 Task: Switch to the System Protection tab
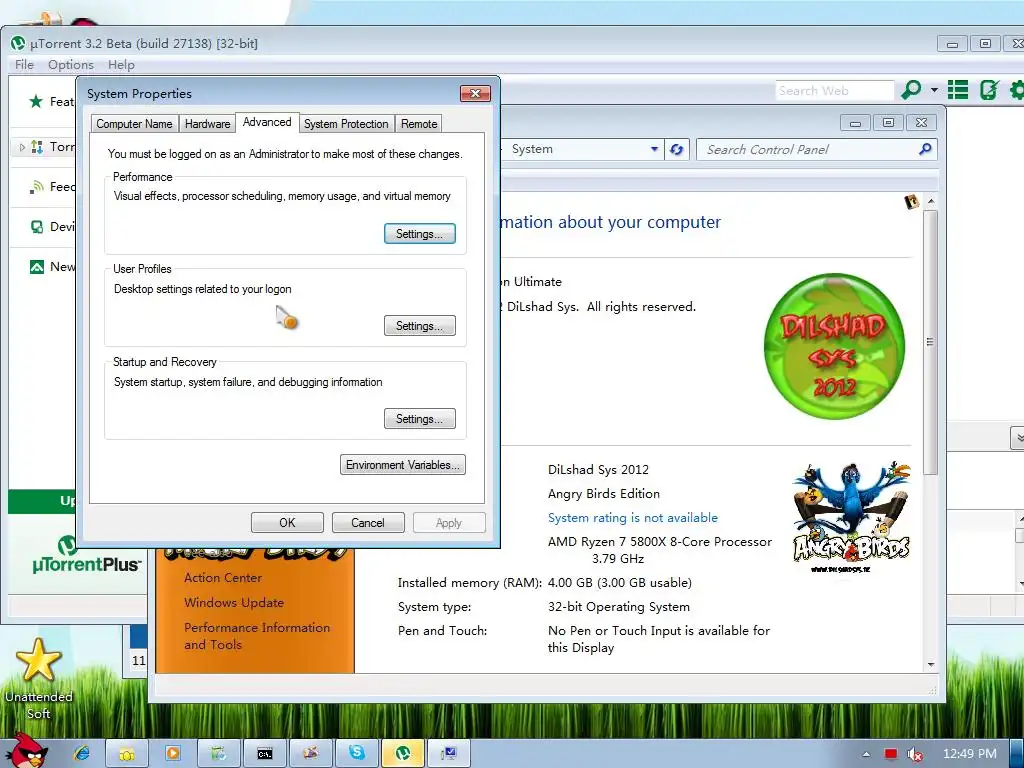(346, 124)
